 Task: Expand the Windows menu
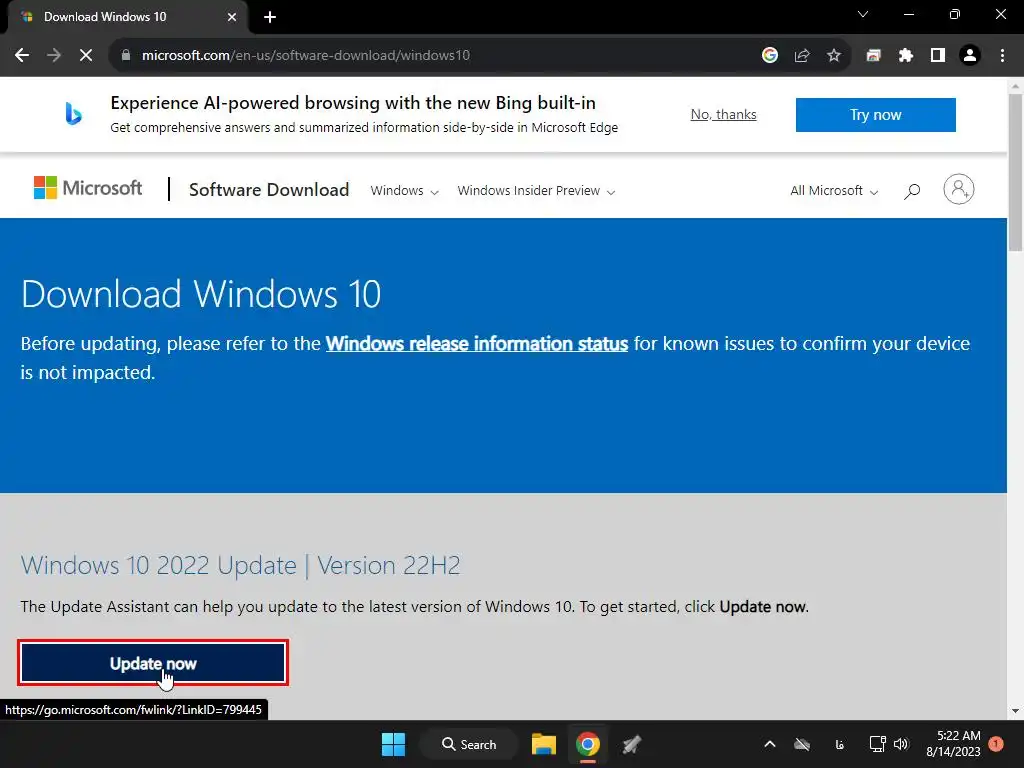[x=404, y=191]
